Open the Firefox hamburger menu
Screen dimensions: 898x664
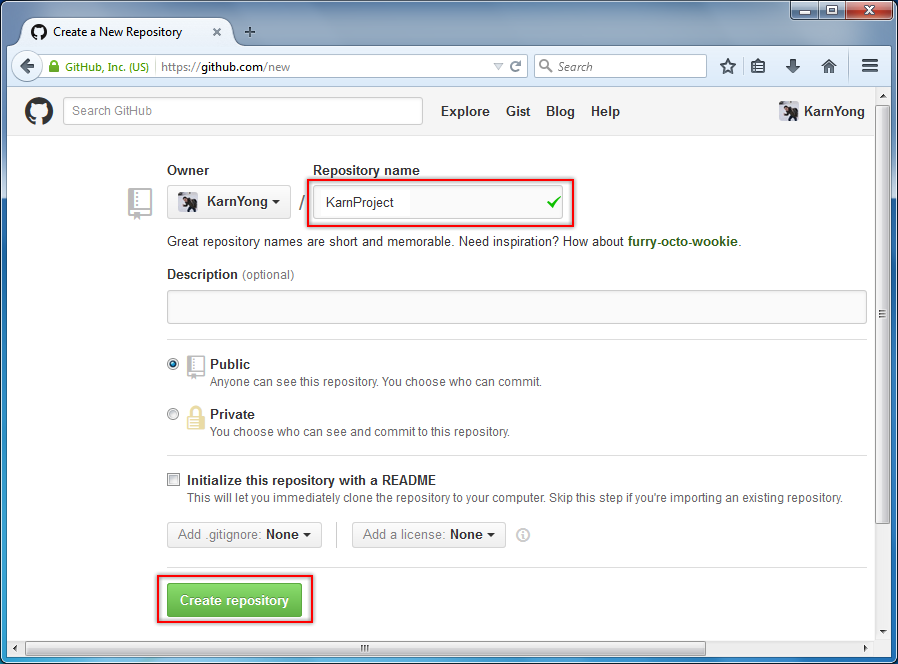[869, 67]
